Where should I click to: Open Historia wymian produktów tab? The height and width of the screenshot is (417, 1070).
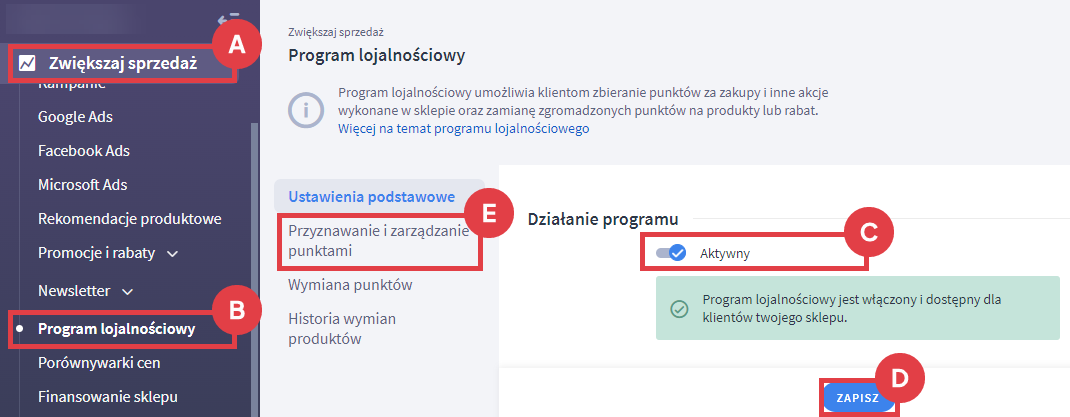coord(342,328)
